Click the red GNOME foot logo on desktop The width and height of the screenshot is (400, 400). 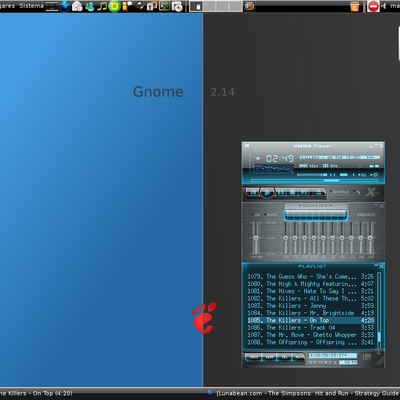(x=204, y=318)
